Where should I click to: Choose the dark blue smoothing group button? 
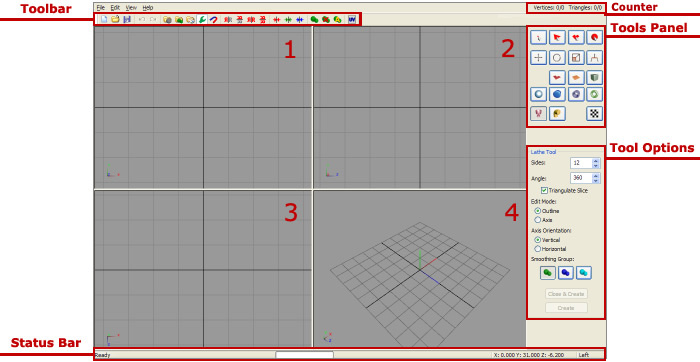(566, 273)
